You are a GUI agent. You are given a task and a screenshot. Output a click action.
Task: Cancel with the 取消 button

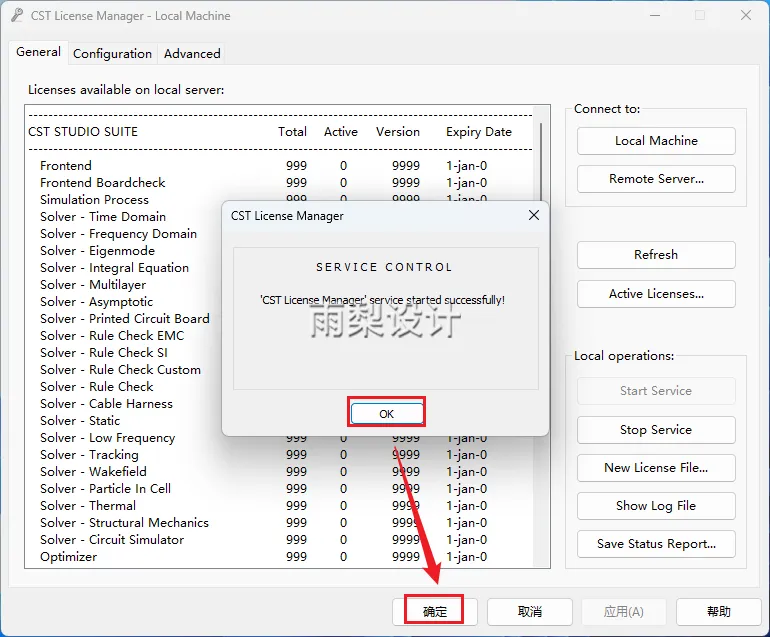530,611
